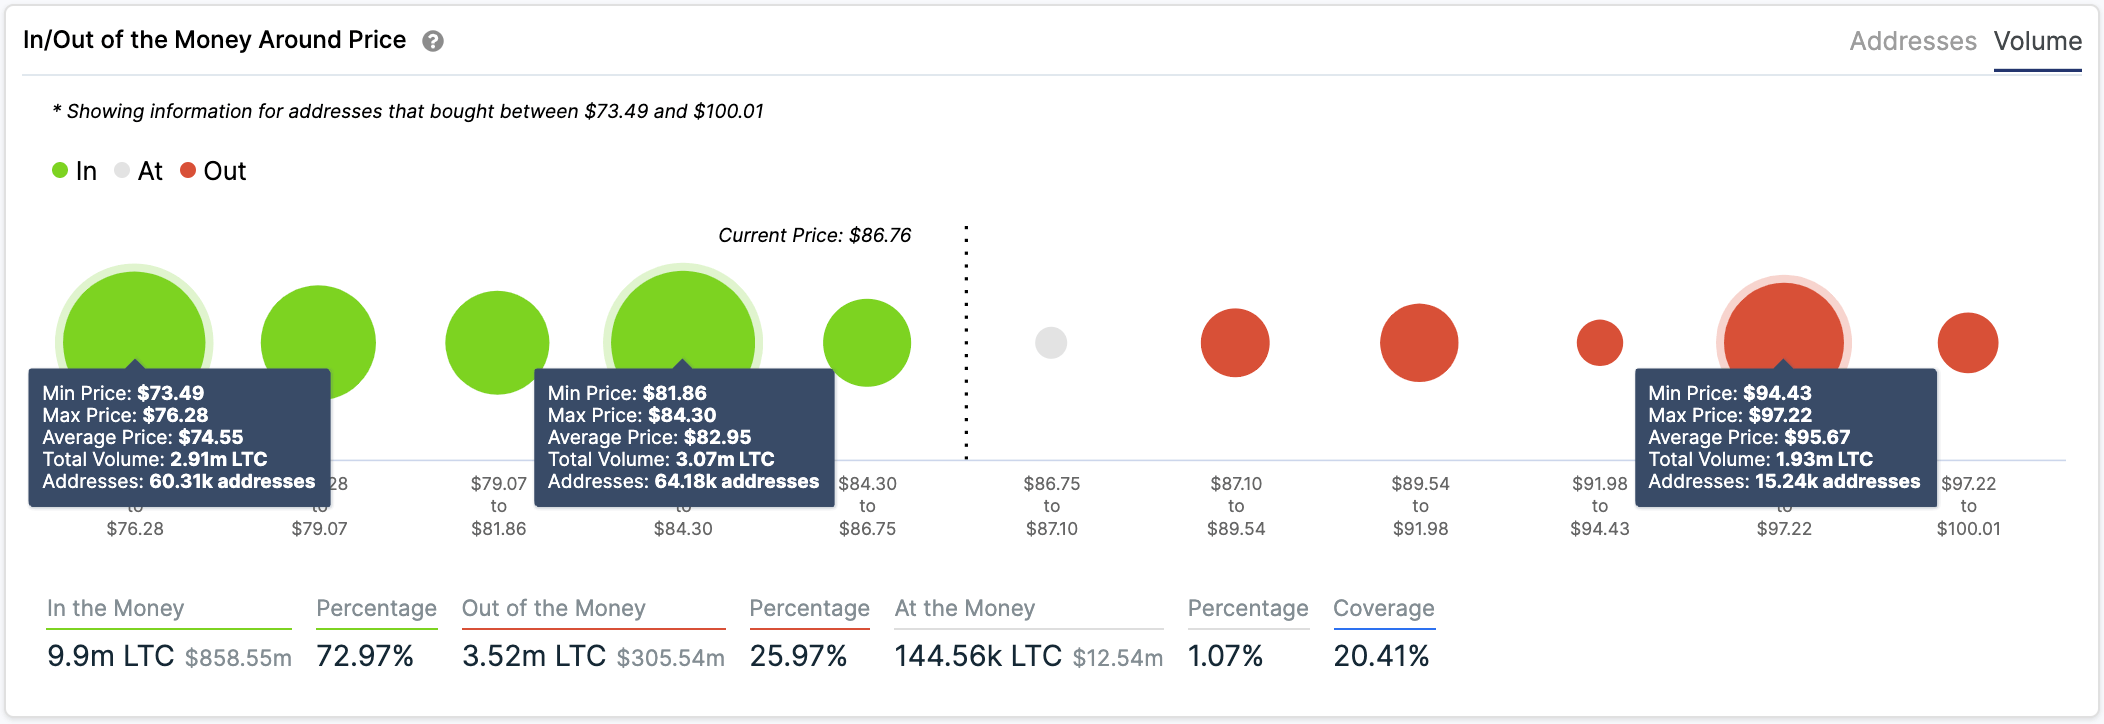Click the red bubble for $89.54 to $91.98
The height and width of the screenshot is (724, 2104).
point(1419,343)
